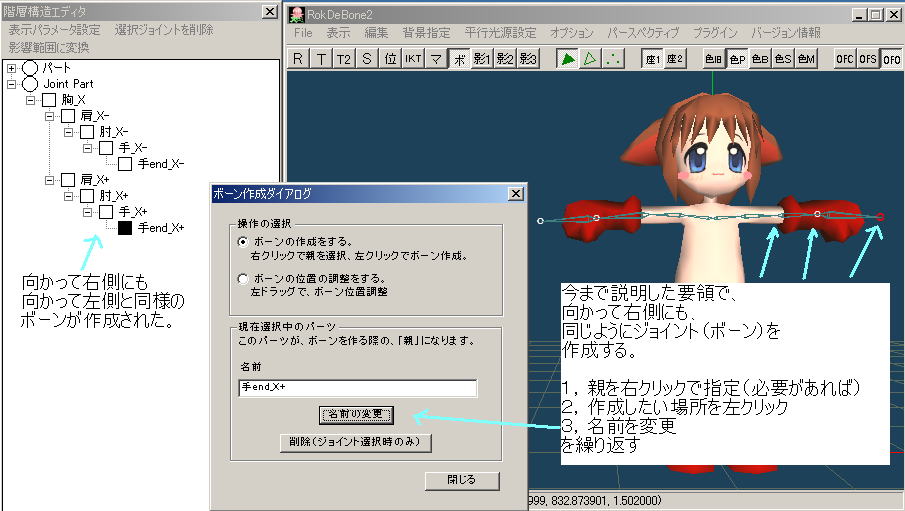Switch to green dots point display
This screenshot has width=905, height=511.
pyautogui.click(x=613, y=58)
